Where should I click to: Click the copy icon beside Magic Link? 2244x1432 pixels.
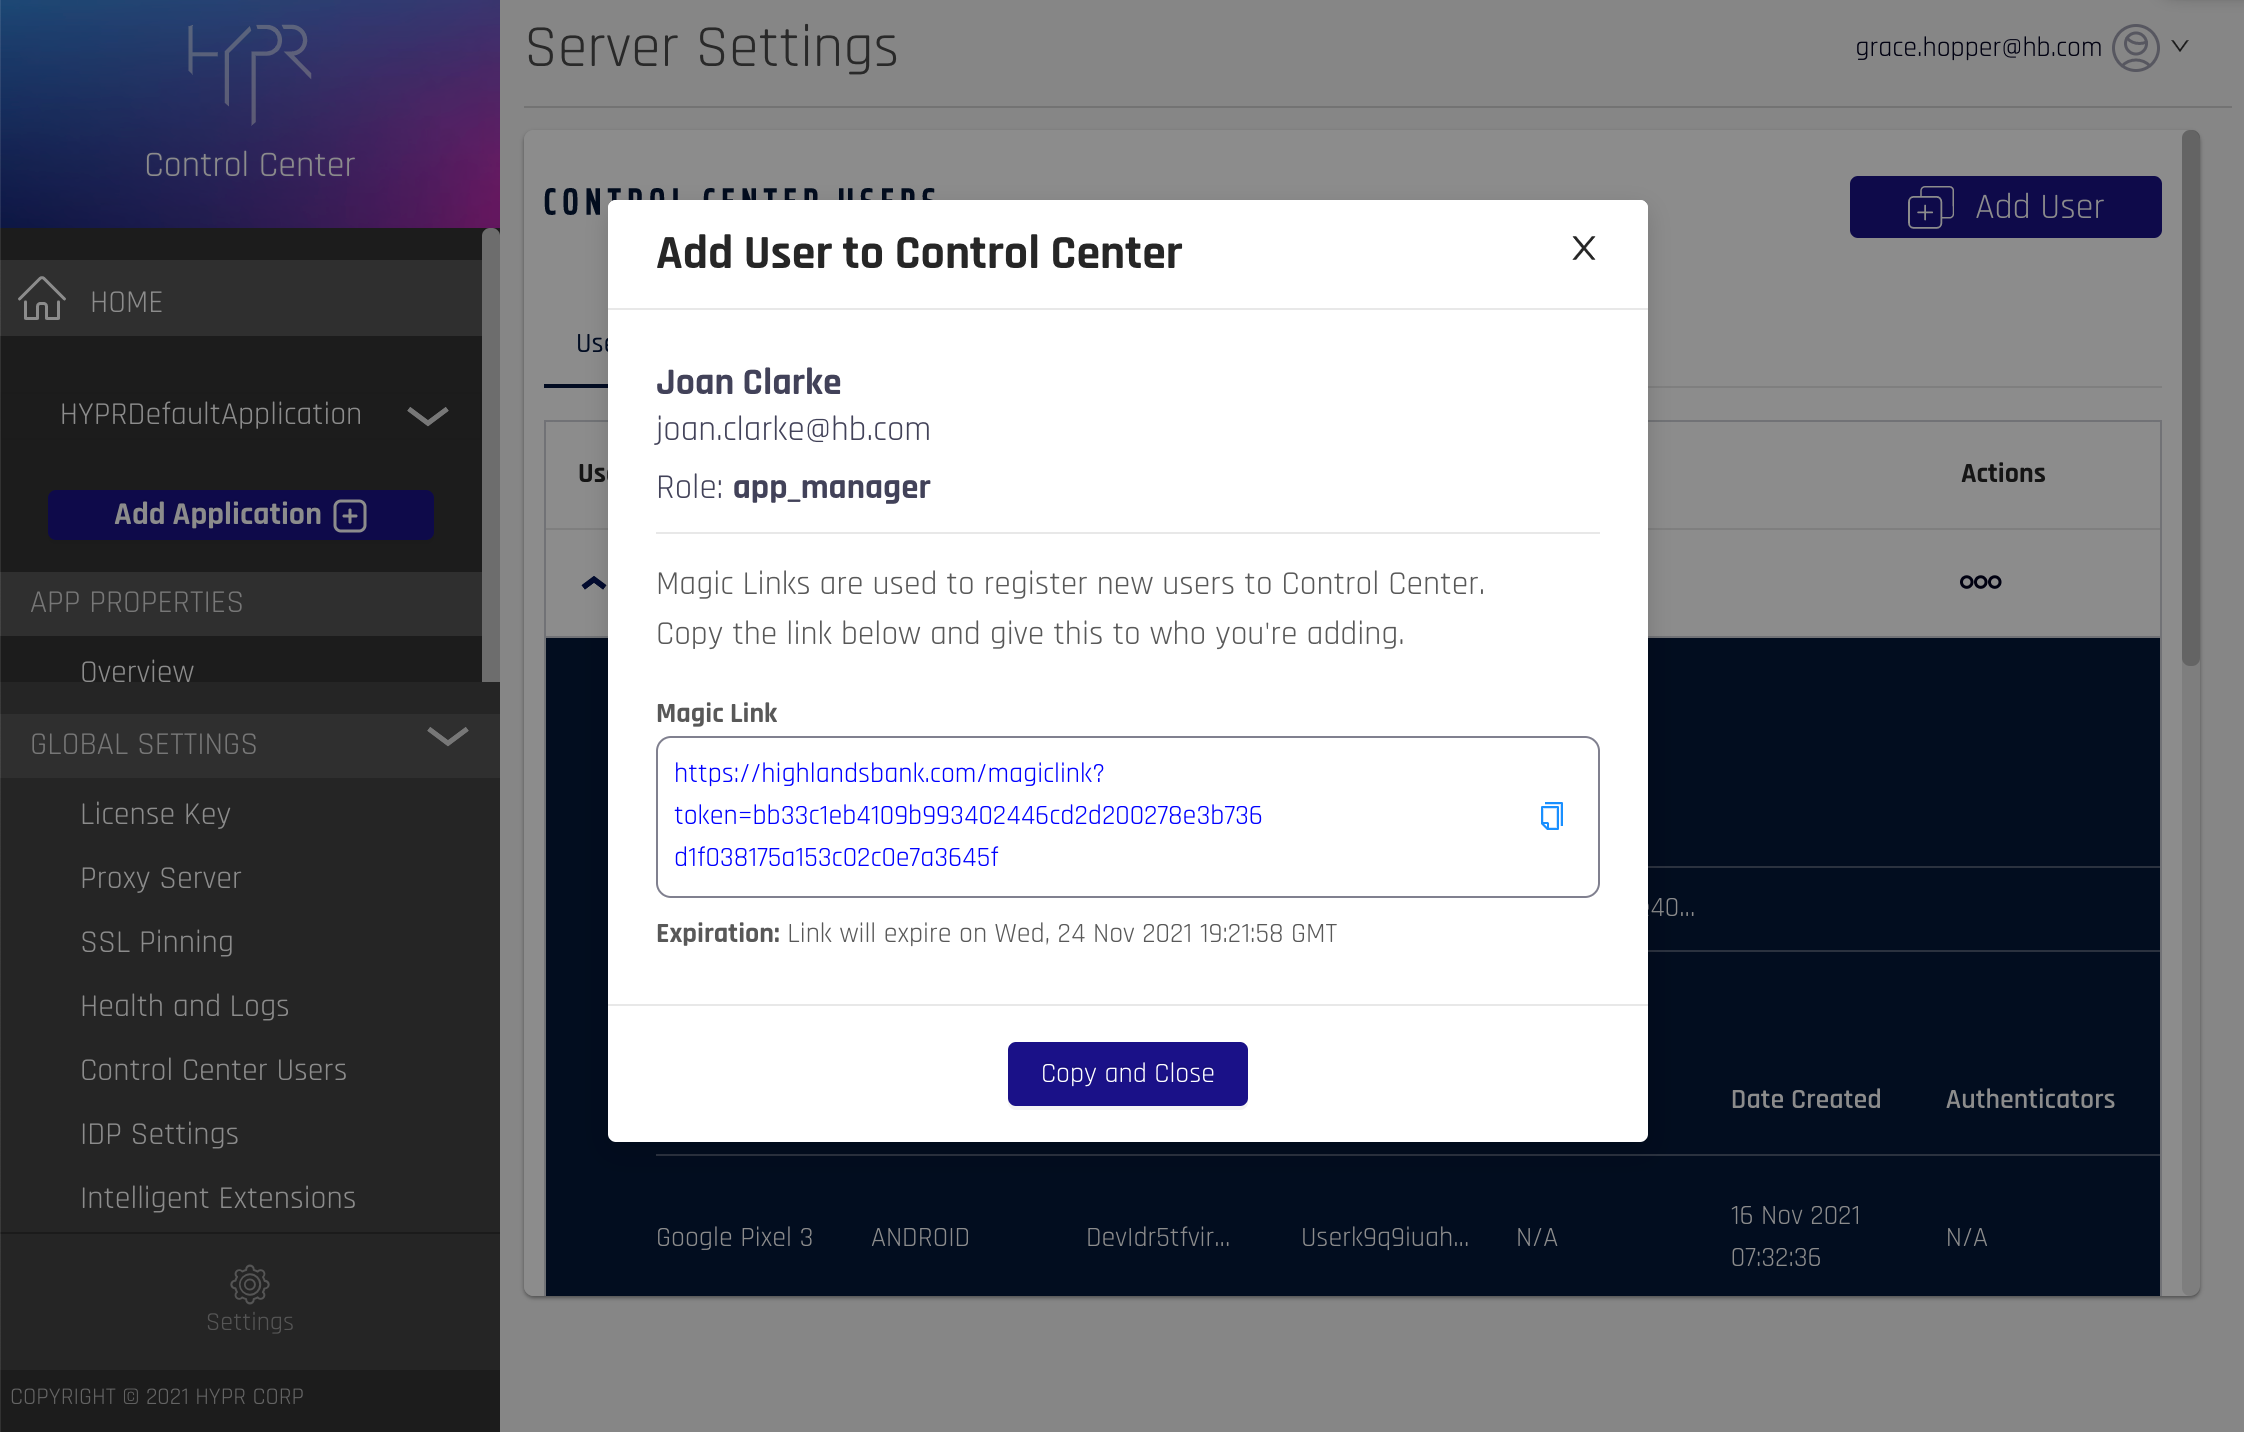[x=1551, y=816]
